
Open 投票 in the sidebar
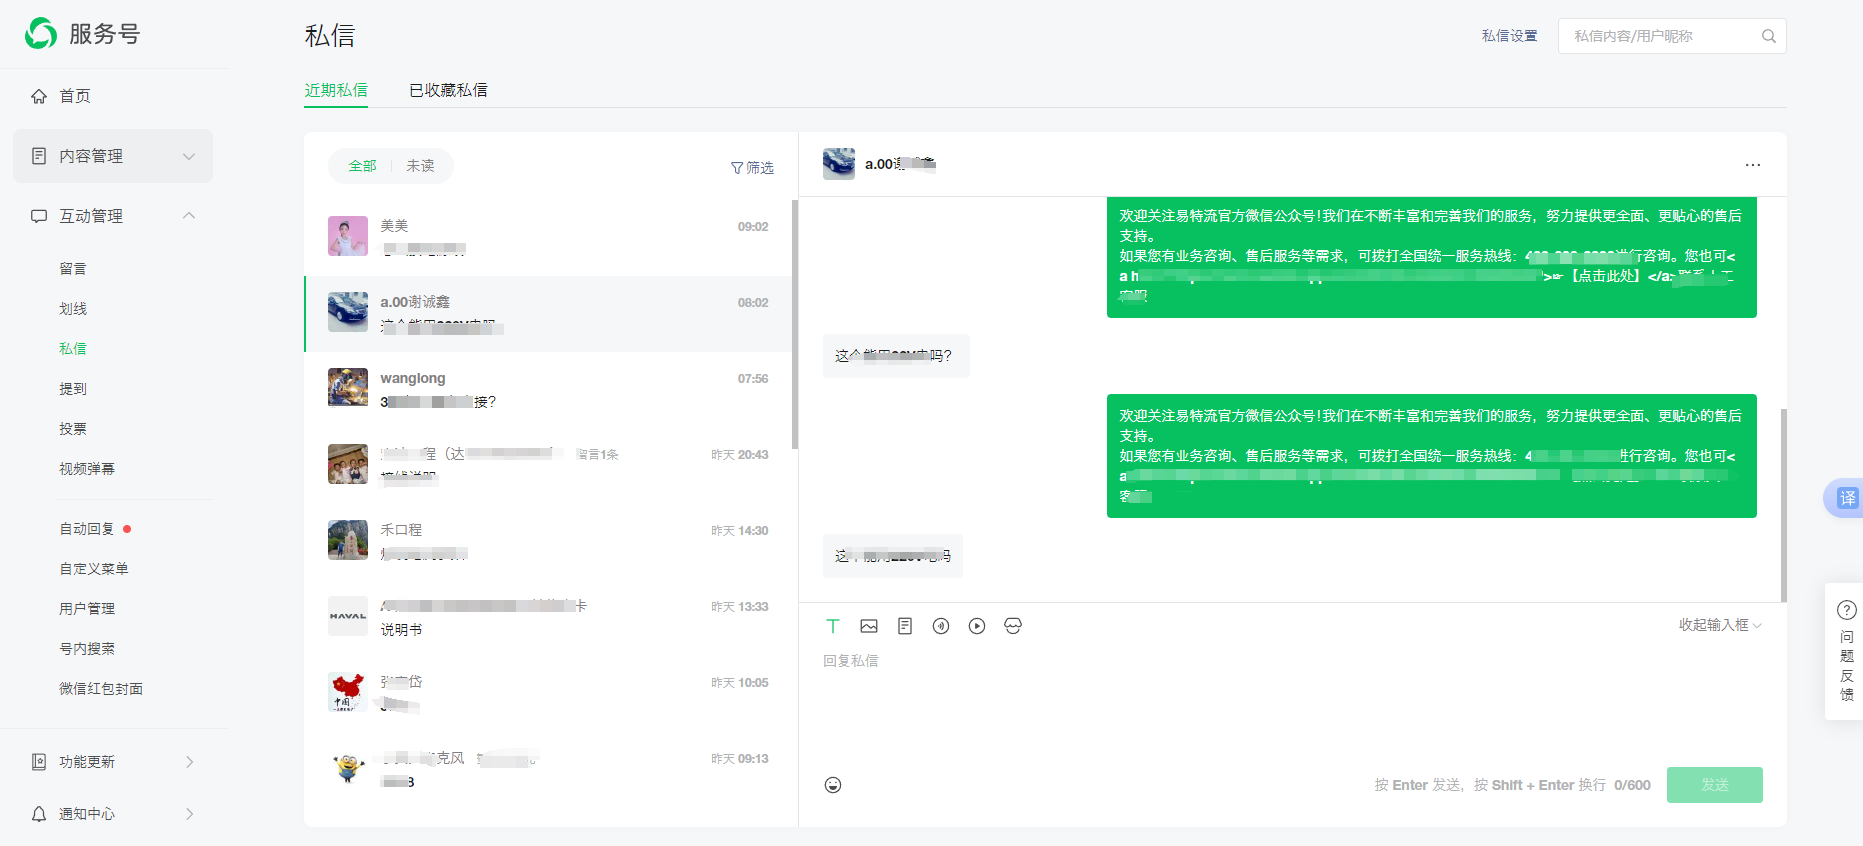73,429
